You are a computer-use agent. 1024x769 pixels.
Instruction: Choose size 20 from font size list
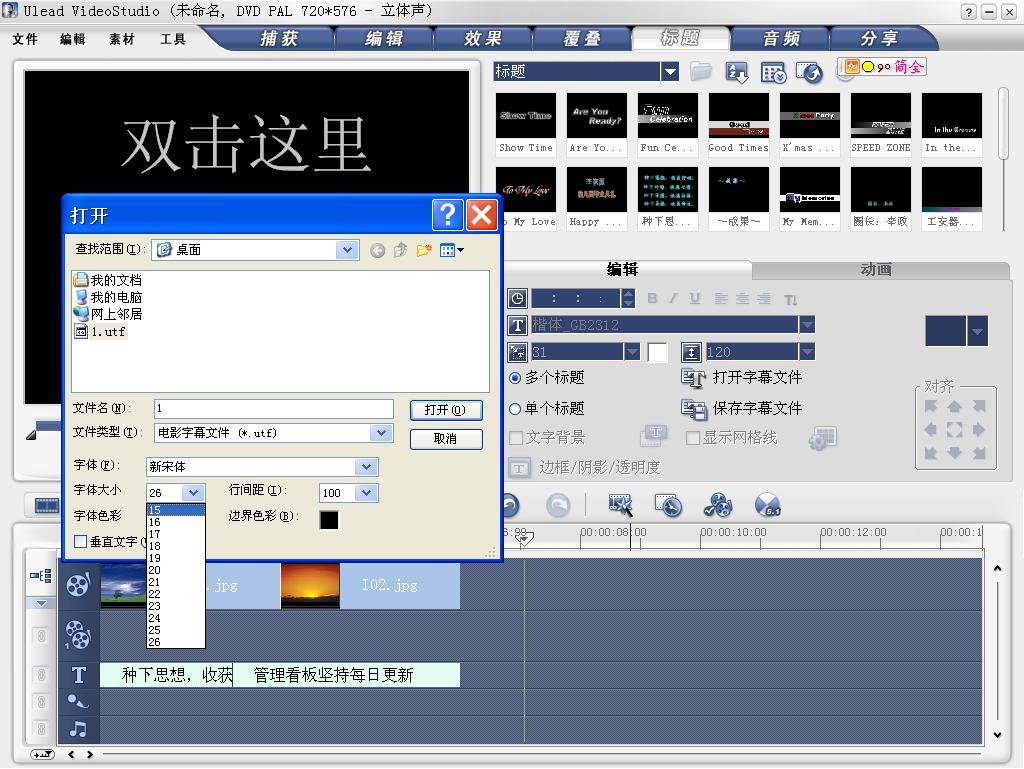tap(155, 570)
